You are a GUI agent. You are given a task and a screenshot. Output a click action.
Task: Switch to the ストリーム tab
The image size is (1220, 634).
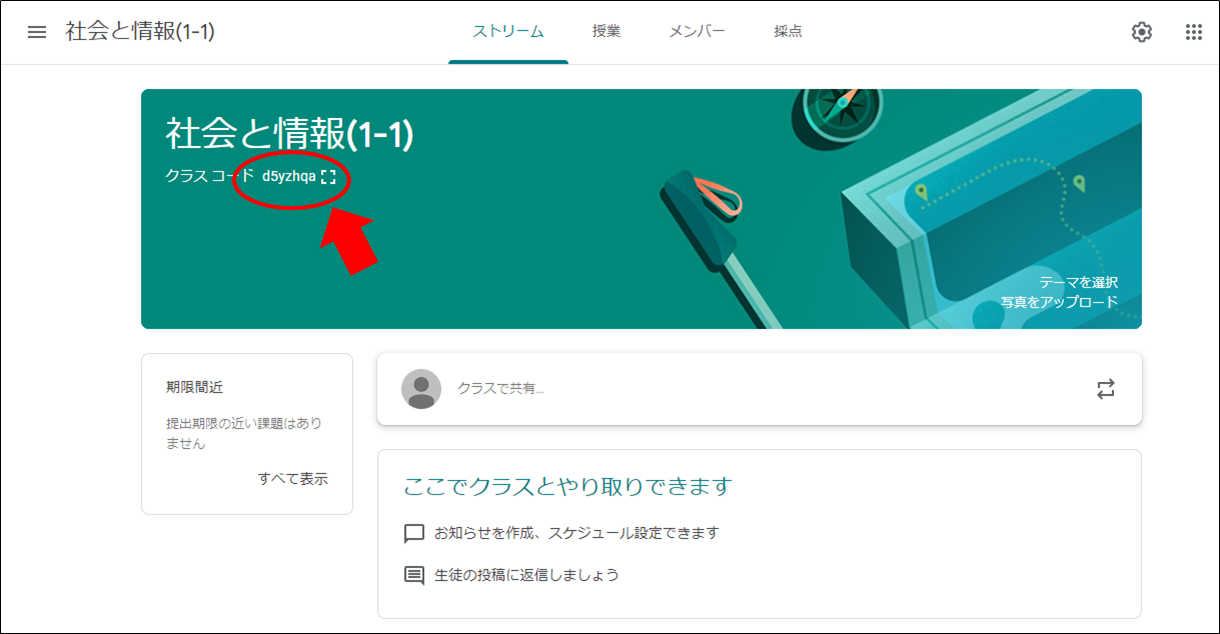(508, 32)
